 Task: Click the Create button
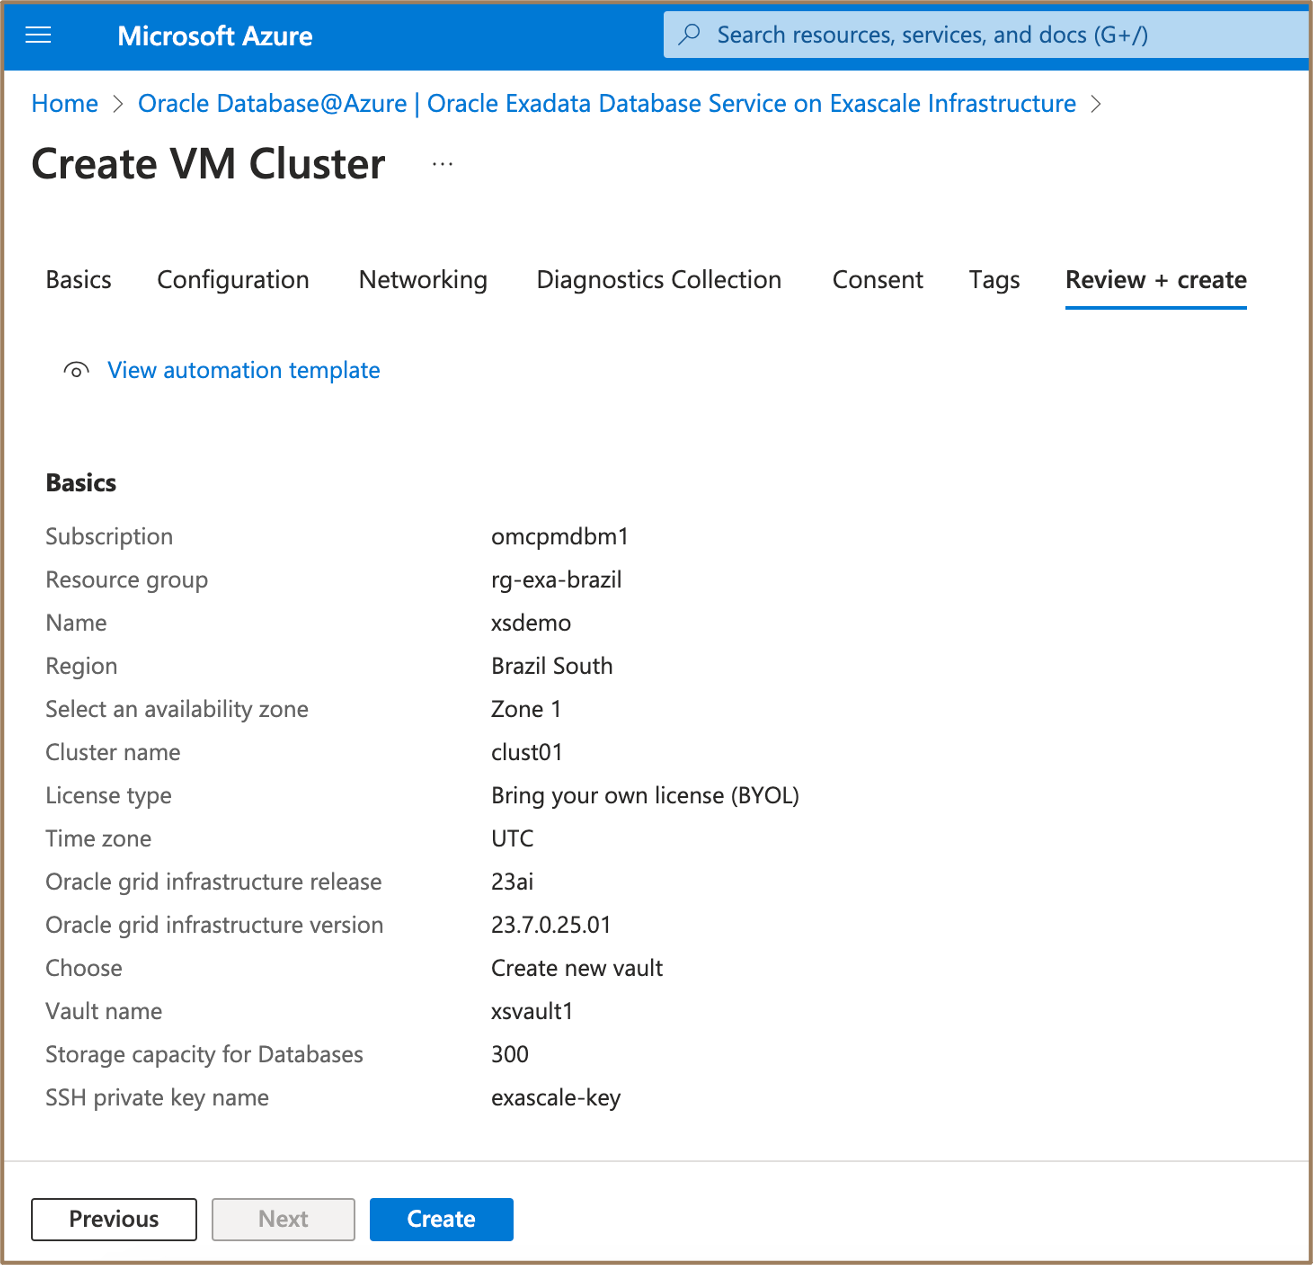click(441, 1220)
